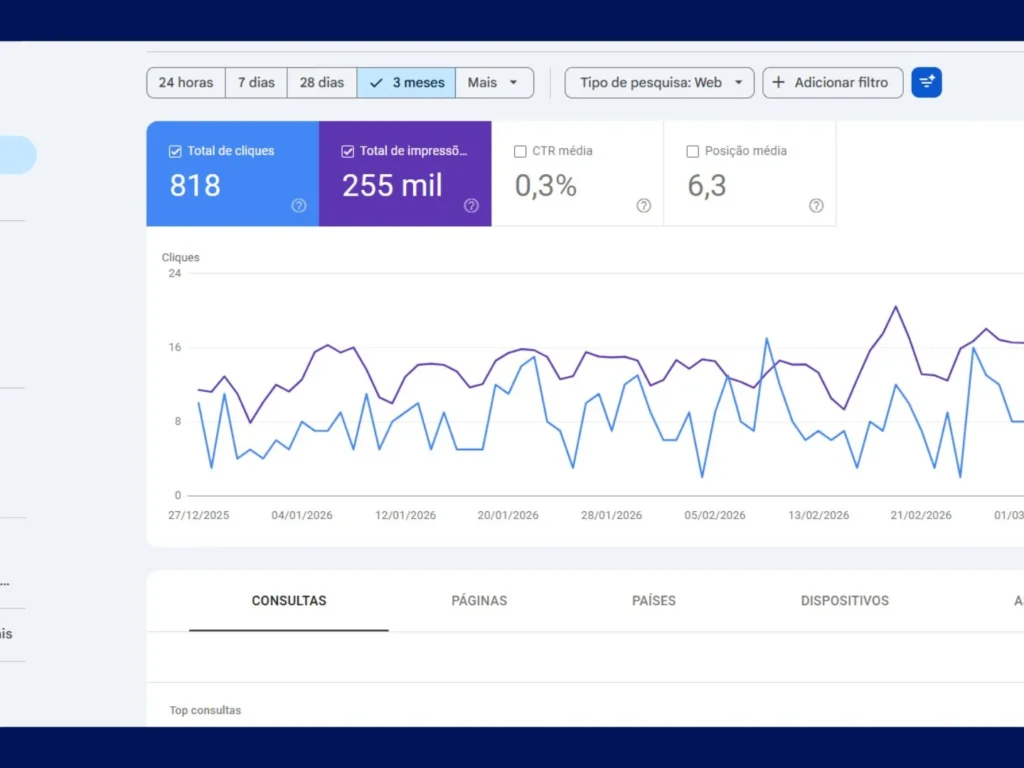Open the help tooltip on Total de impressões card
Screen dimensions: 1024x768
pyautogui.click(x=471, y=206)
